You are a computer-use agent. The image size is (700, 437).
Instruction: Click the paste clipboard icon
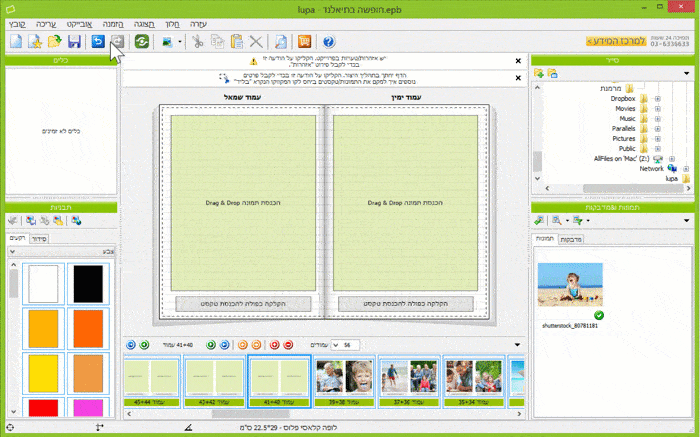click(236, 42)
